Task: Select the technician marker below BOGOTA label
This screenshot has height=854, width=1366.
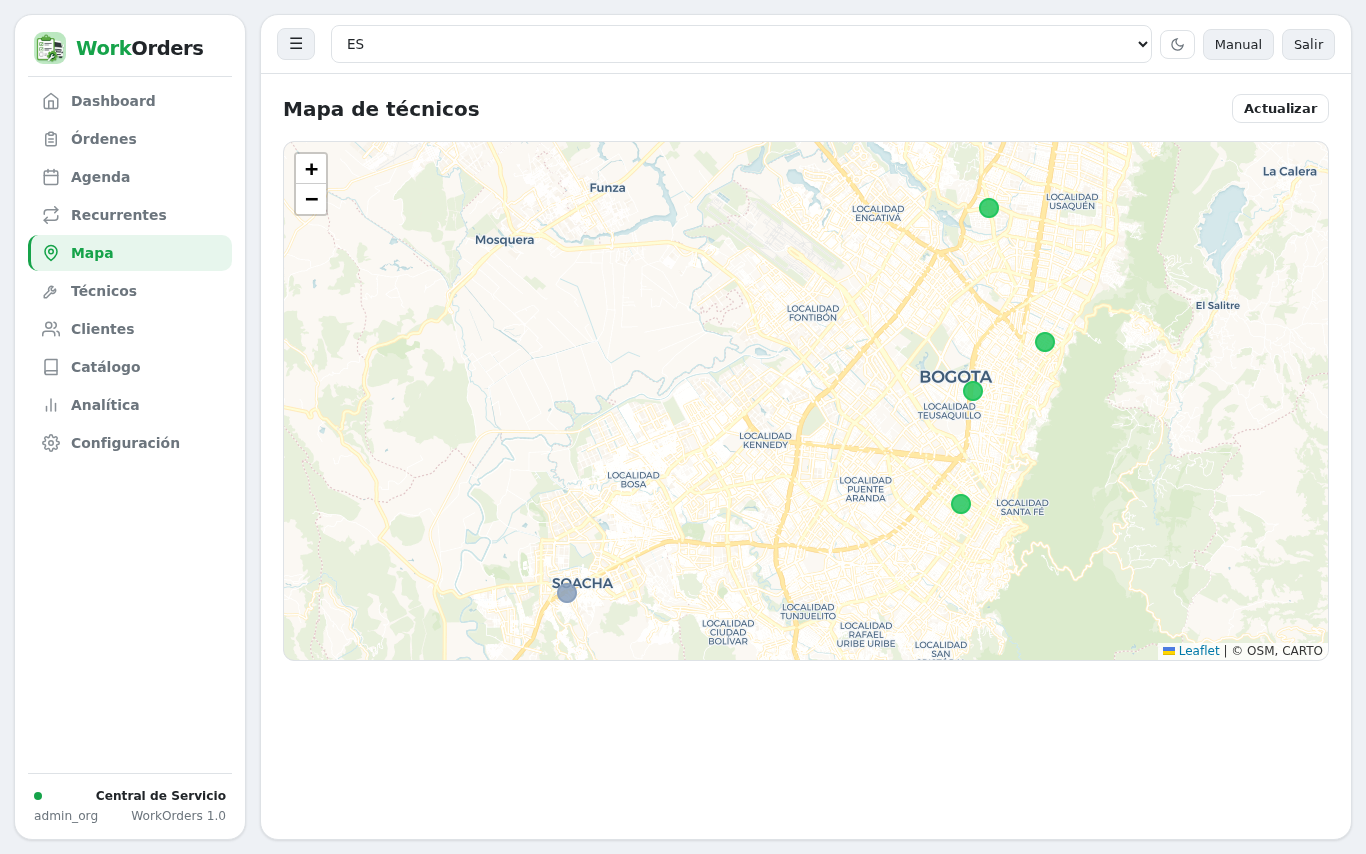Action: coord(973,391)
